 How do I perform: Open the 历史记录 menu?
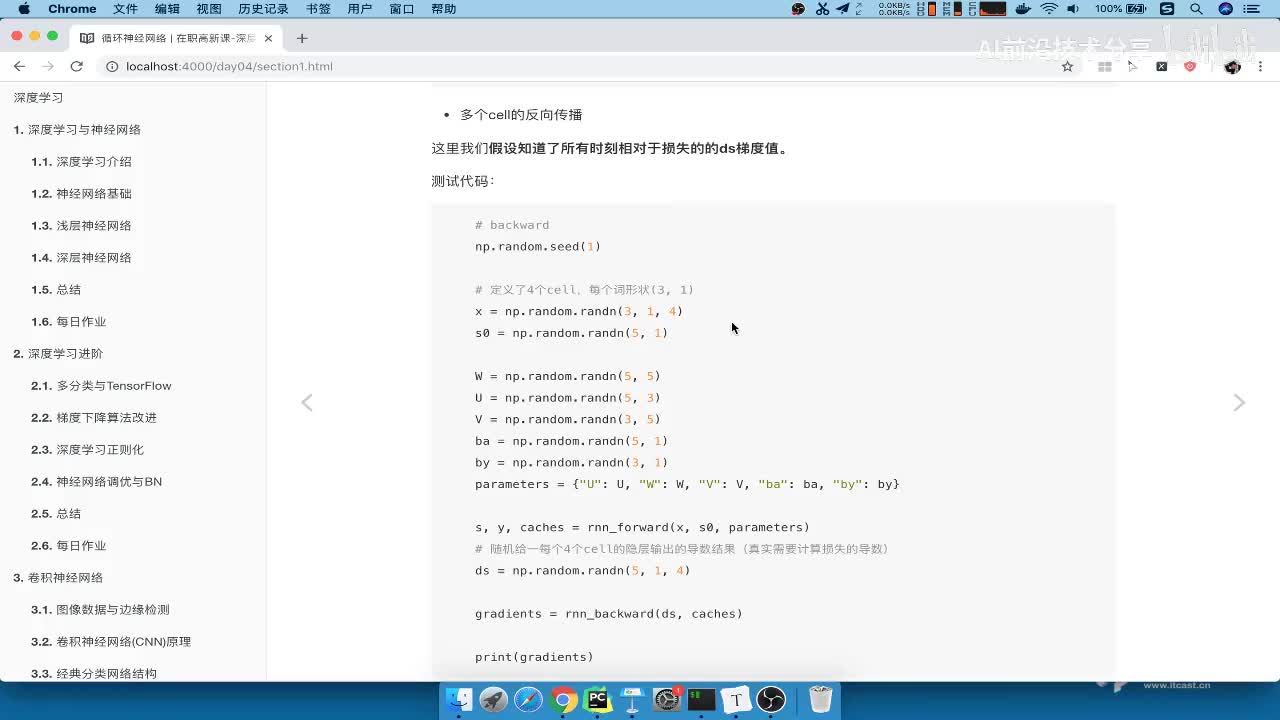[263, 9]
